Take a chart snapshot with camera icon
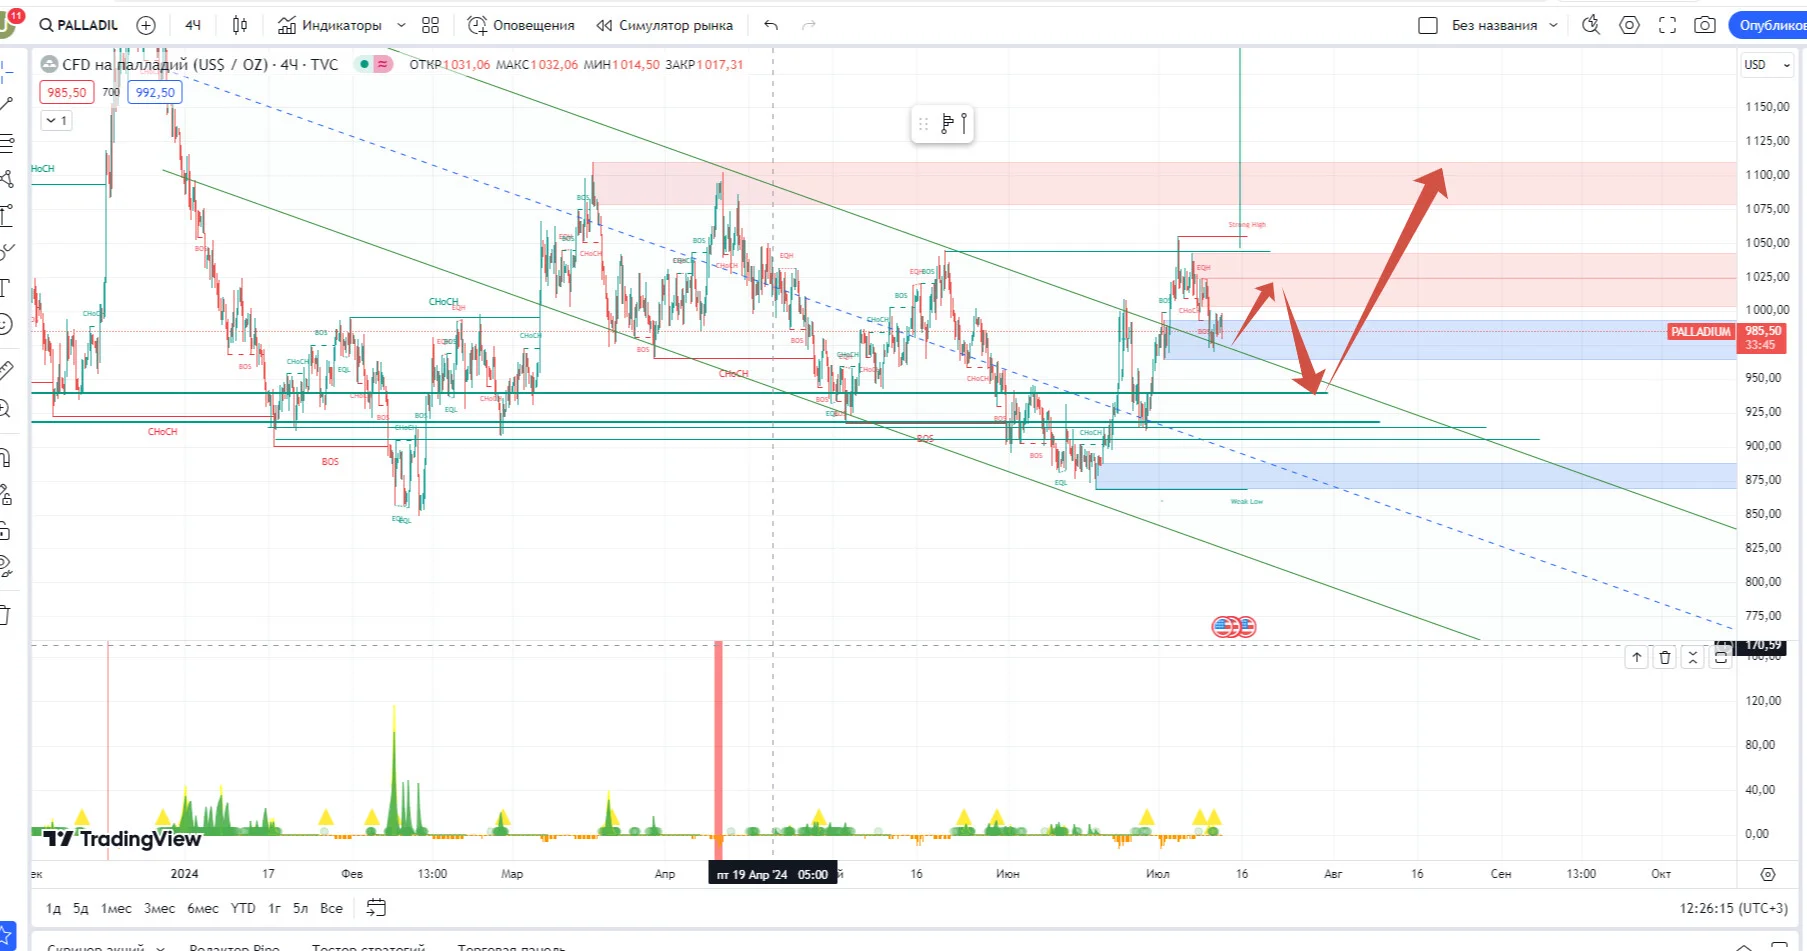1807x951 pixels. point(1705,25)
